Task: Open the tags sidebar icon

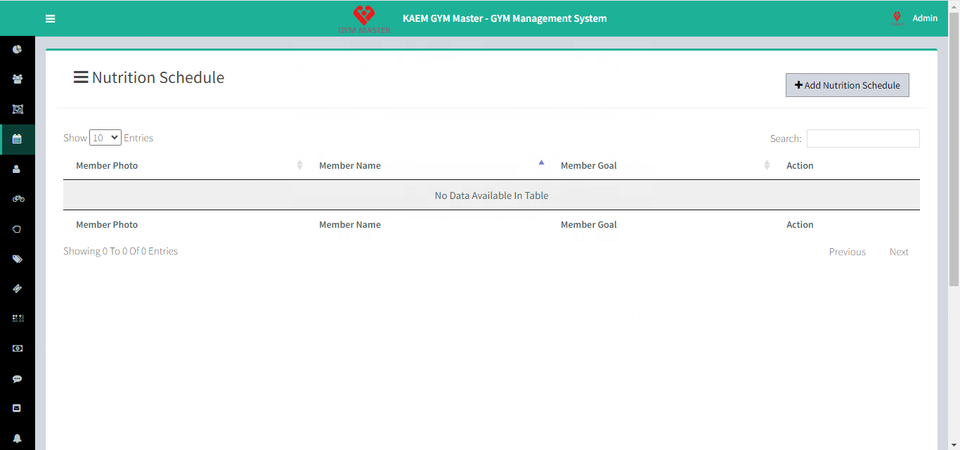Action: (17, 259)
